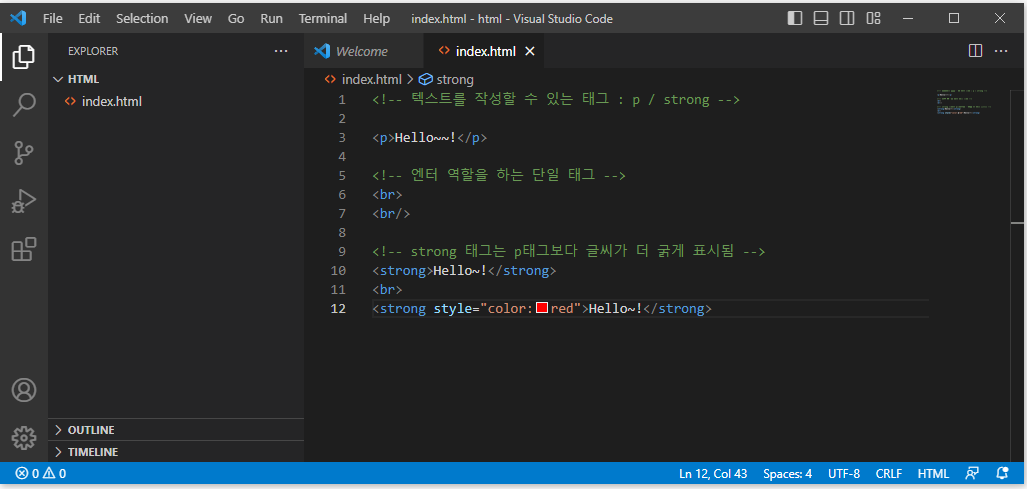Open the Terminal menu

pyautogui.click(x=322, y=18)
